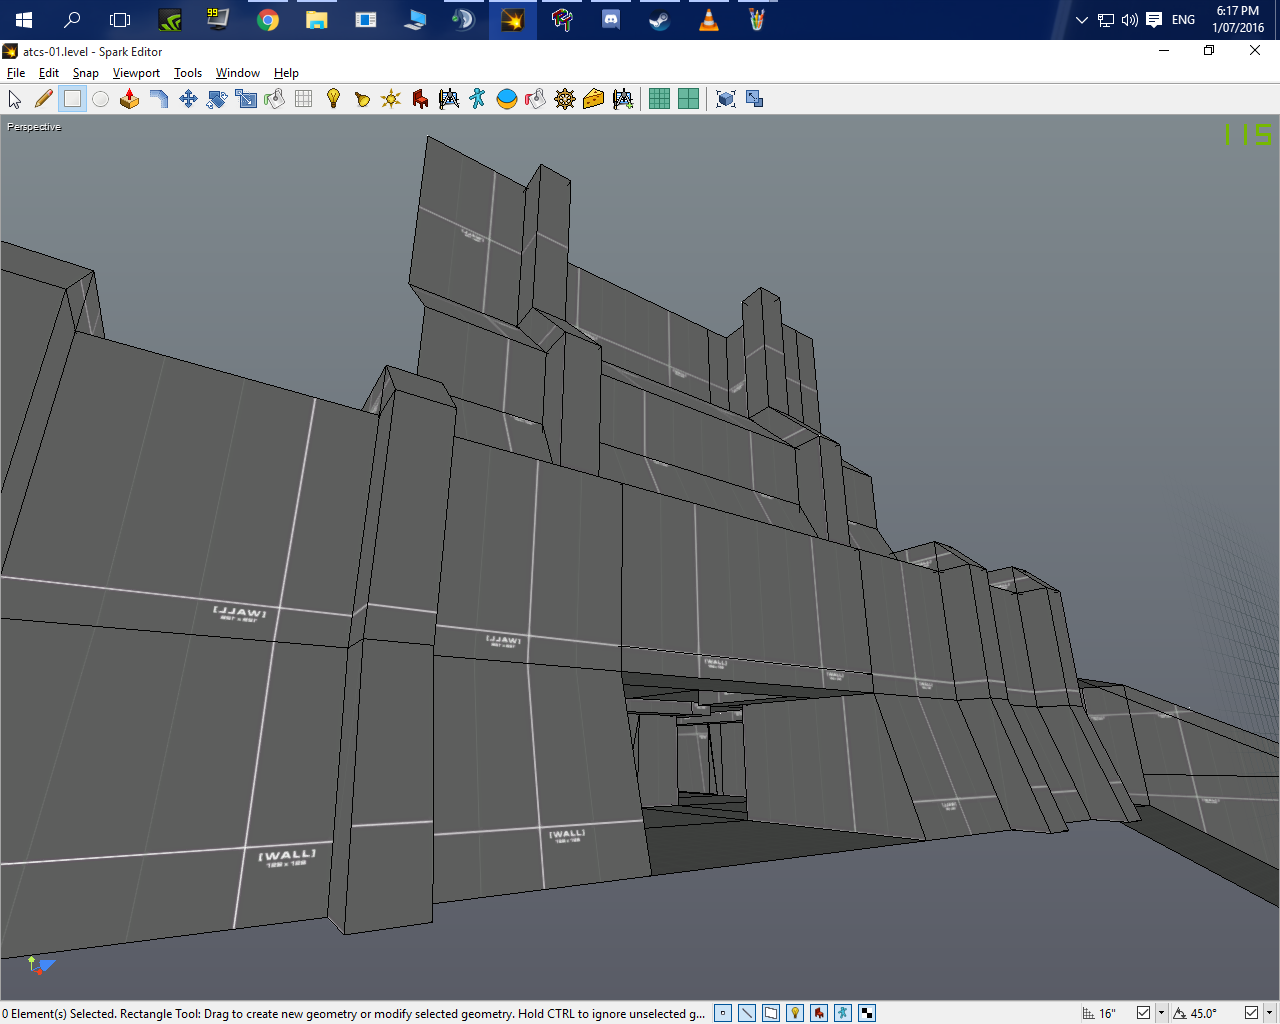This screenshot has width=1280, height=1024.
Task: Select the Extrude tool
Action: (x=129, y=99)
